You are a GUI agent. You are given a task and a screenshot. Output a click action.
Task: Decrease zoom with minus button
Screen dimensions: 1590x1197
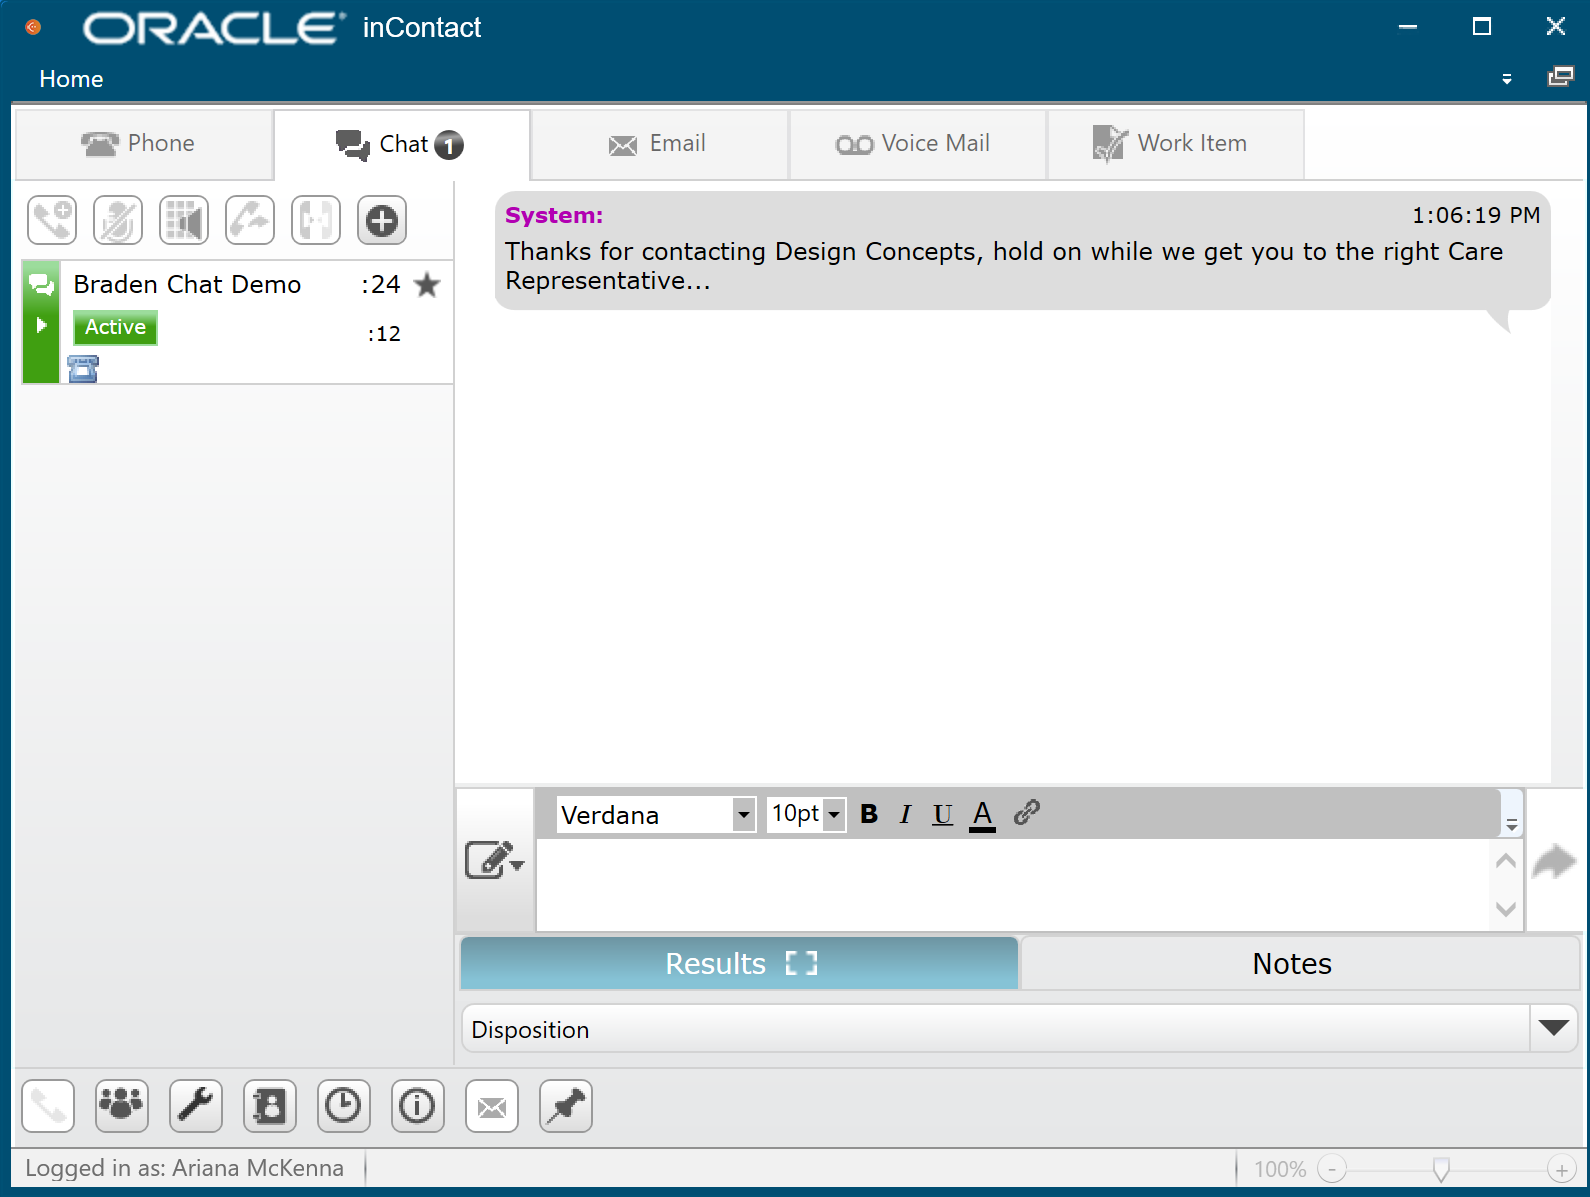pyautogui.click(x=1332, y=1169)
